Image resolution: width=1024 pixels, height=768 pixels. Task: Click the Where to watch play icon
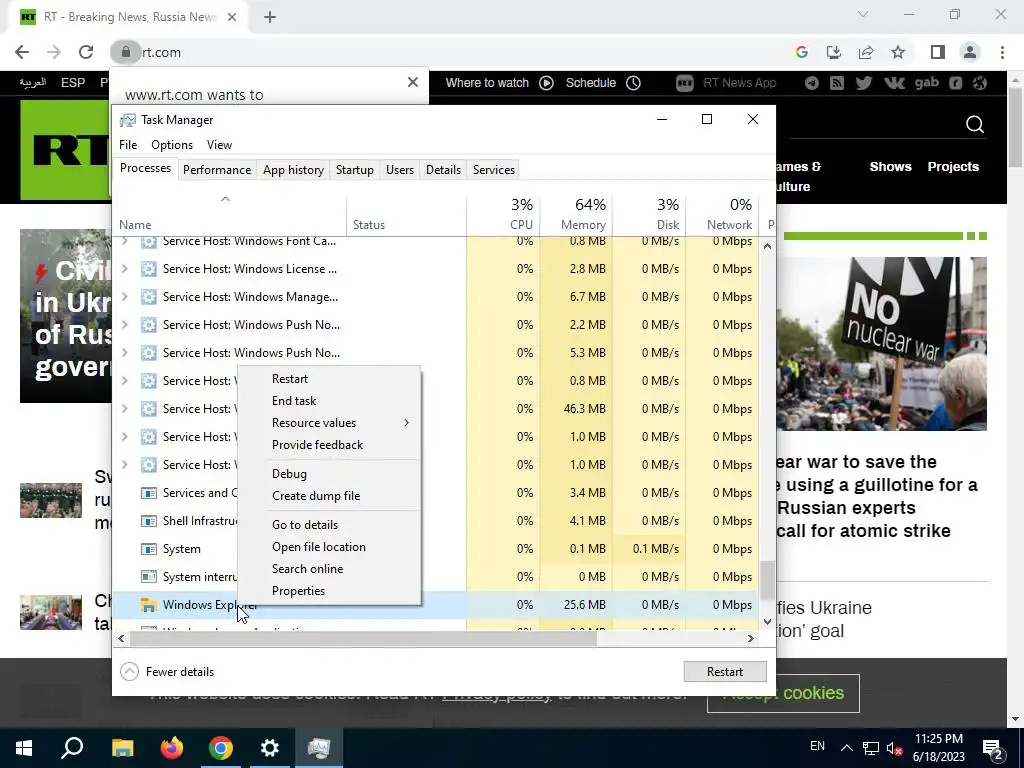[547, 83]
